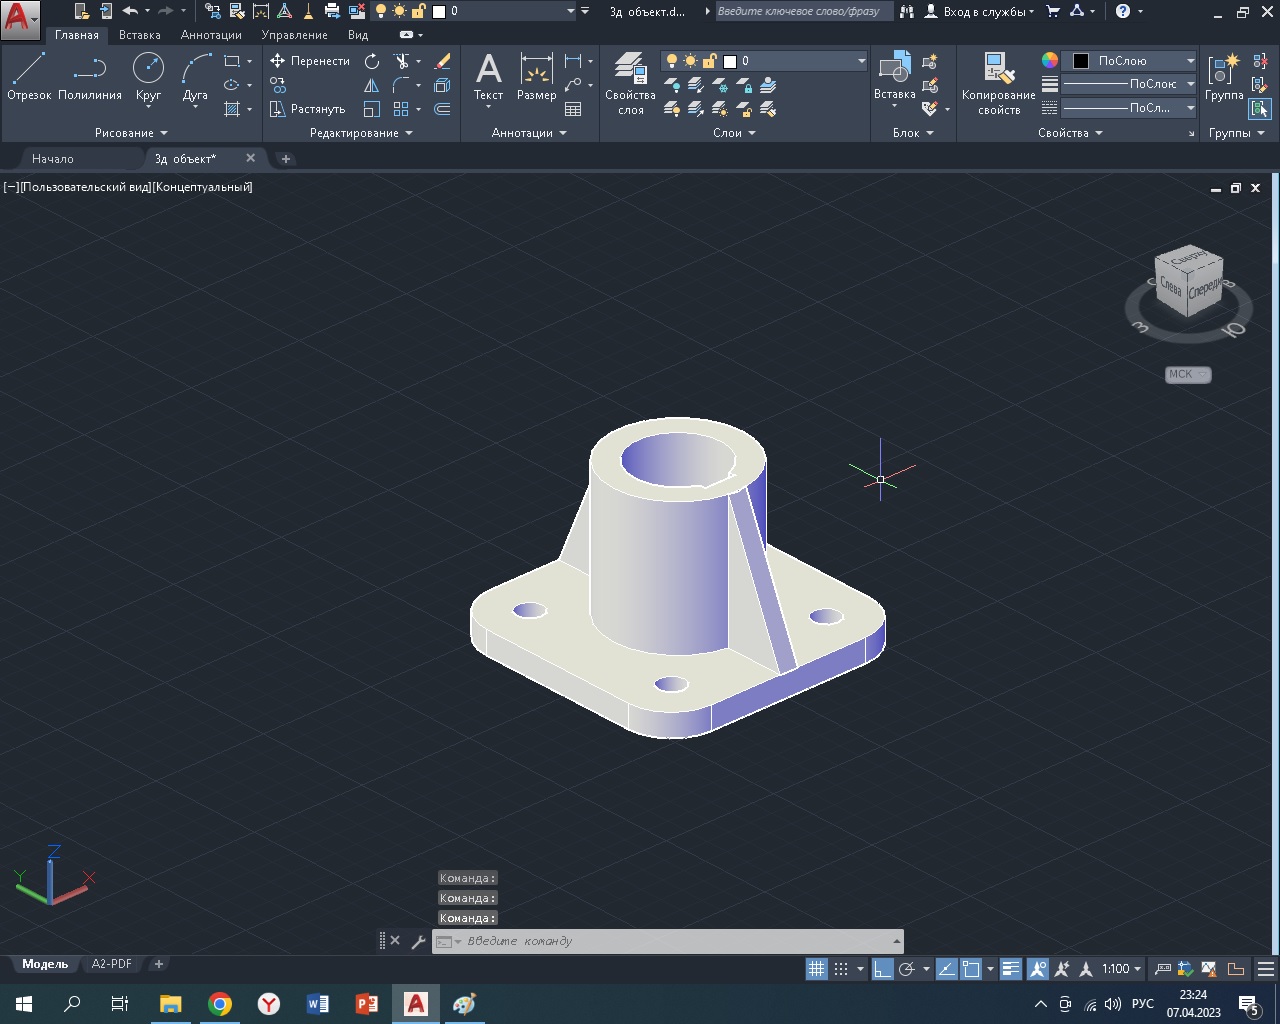
Task: Toggle grid display in status bar
Action: [817, 969]
